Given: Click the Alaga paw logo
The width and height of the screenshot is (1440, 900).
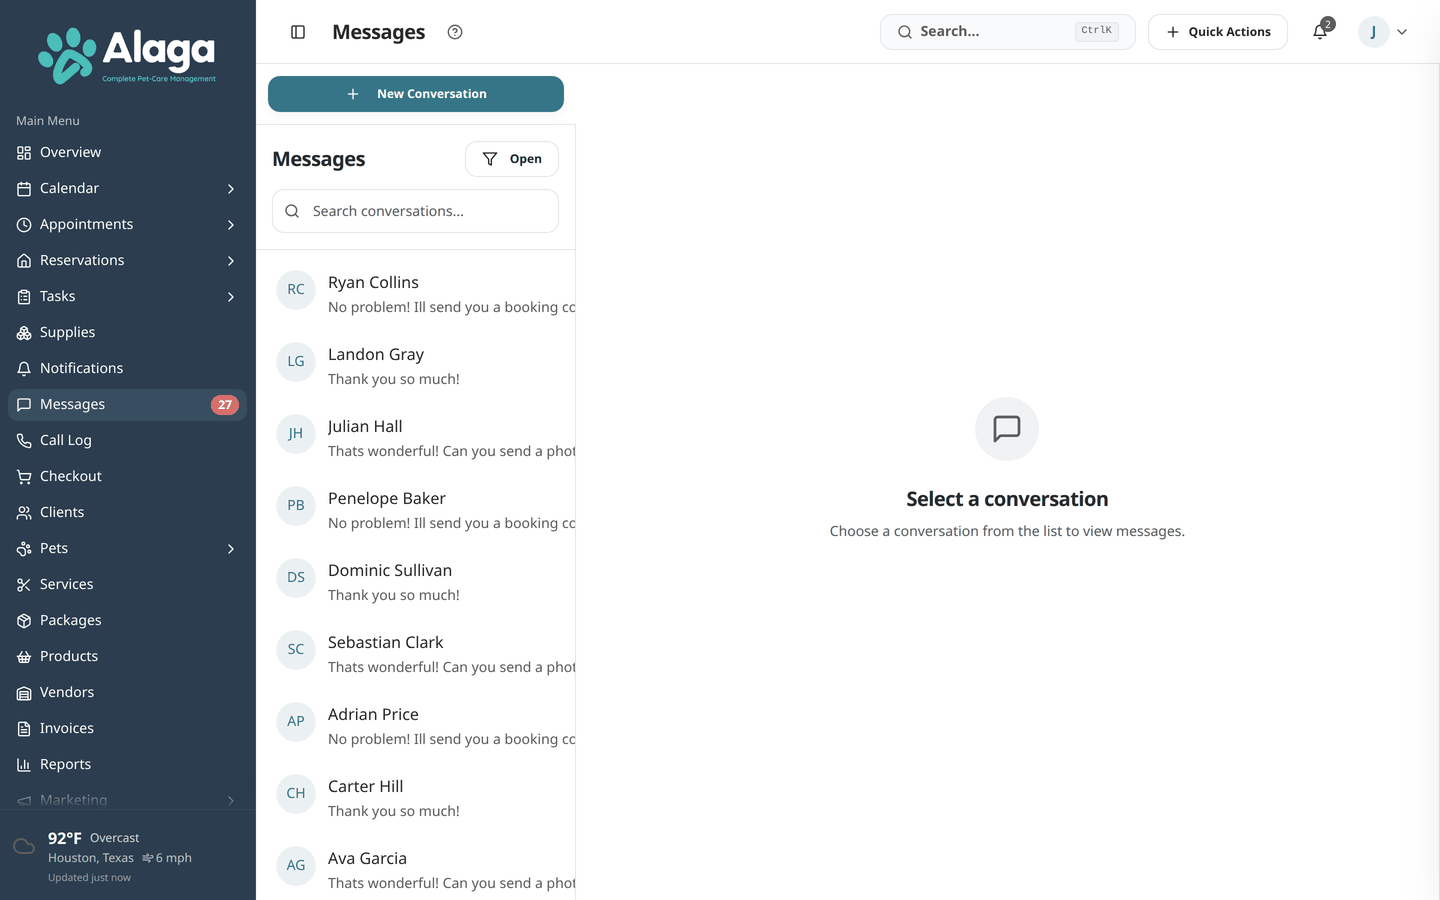Looking at the screenshot, I should click(127, 55).
